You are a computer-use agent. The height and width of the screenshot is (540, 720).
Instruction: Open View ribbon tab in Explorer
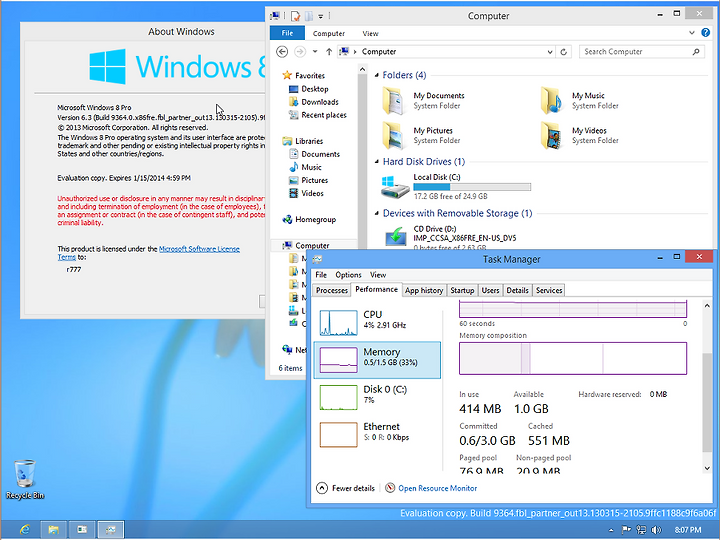coord(370,34)
